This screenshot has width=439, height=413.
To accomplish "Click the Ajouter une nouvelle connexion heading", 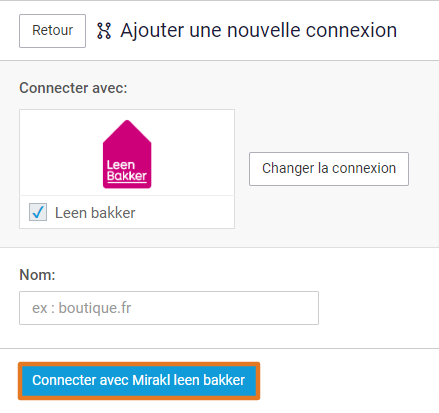I will (259, 31).
